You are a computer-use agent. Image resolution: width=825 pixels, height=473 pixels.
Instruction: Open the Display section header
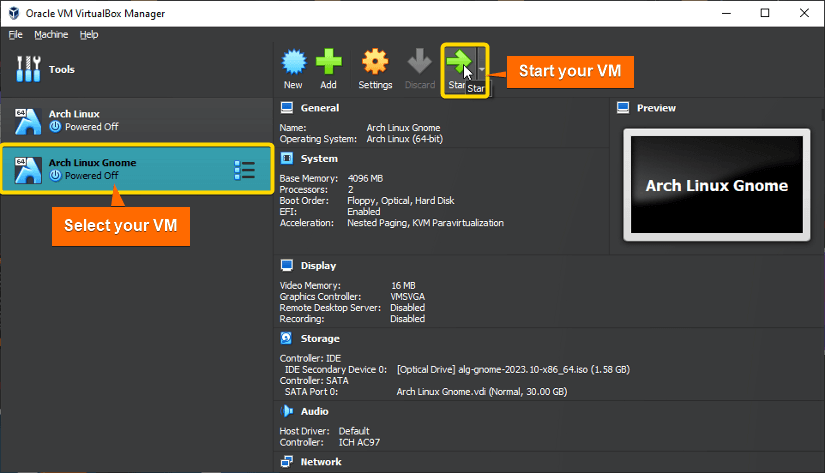click(x=318, y=266)
